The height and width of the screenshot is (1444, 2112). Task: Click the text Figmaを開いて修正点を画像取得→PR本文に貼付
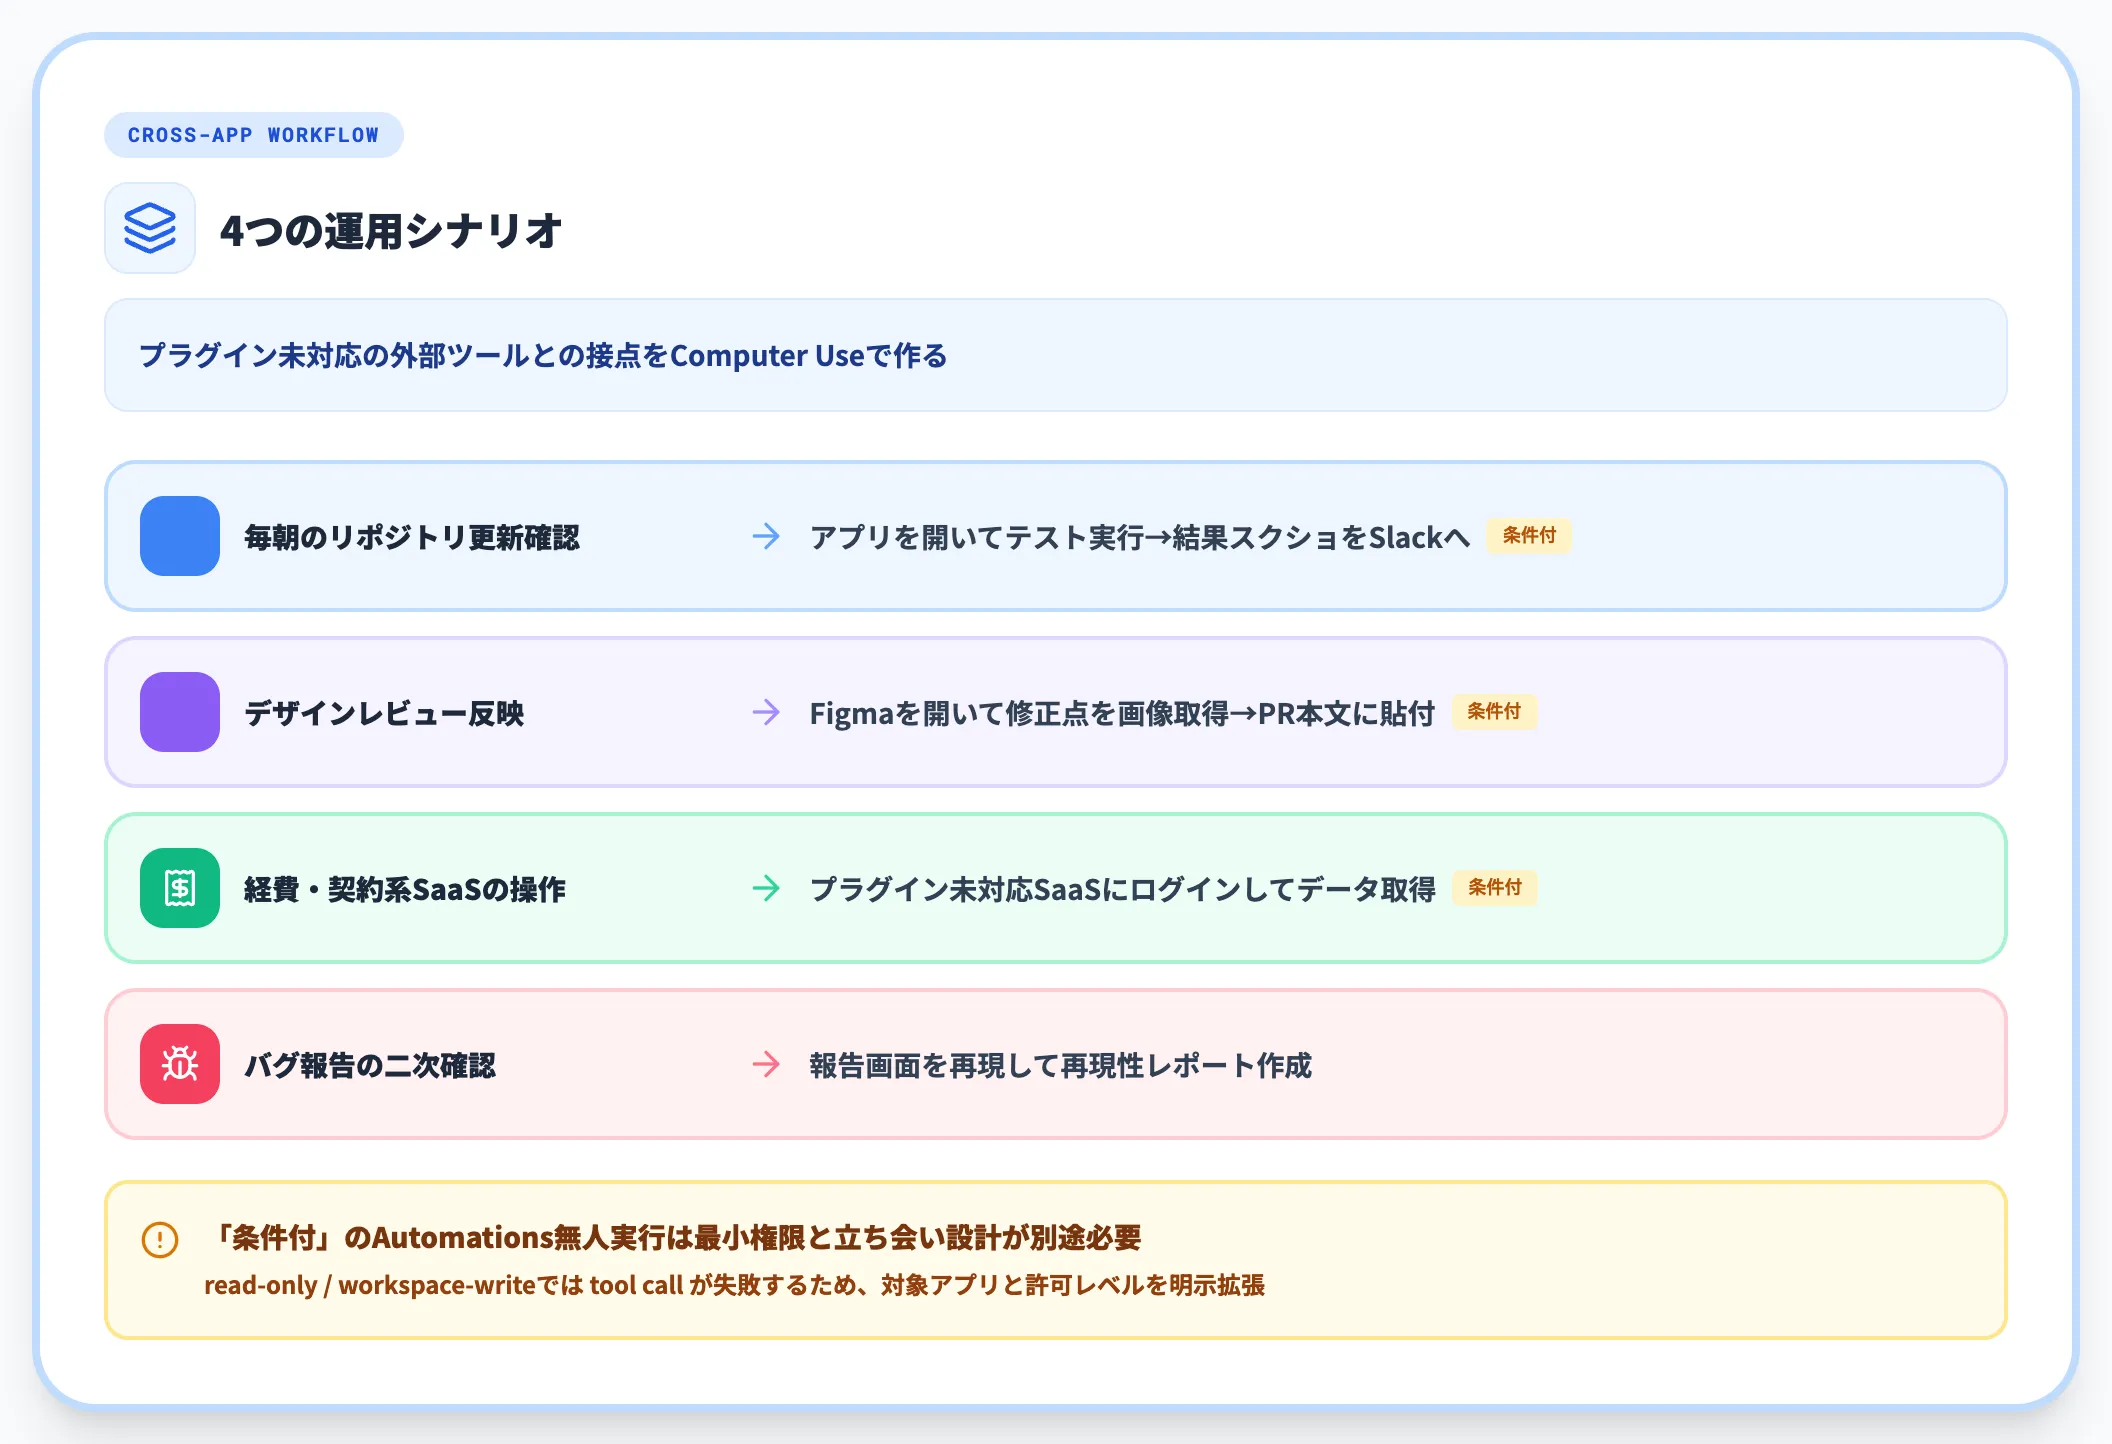pyautogui.click(x=1122, y=713)
